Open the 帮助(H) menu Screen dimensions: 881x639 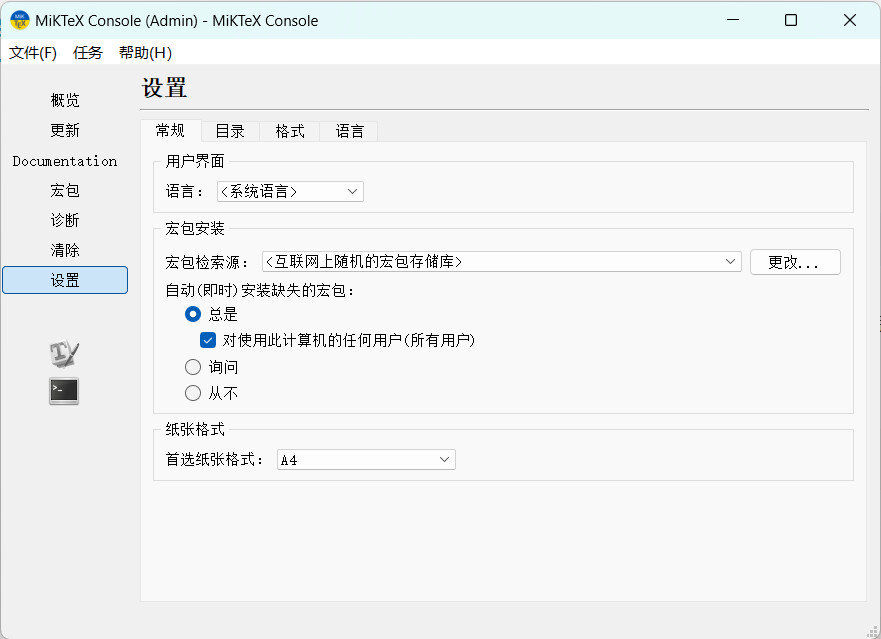click(x=145, y=53)
